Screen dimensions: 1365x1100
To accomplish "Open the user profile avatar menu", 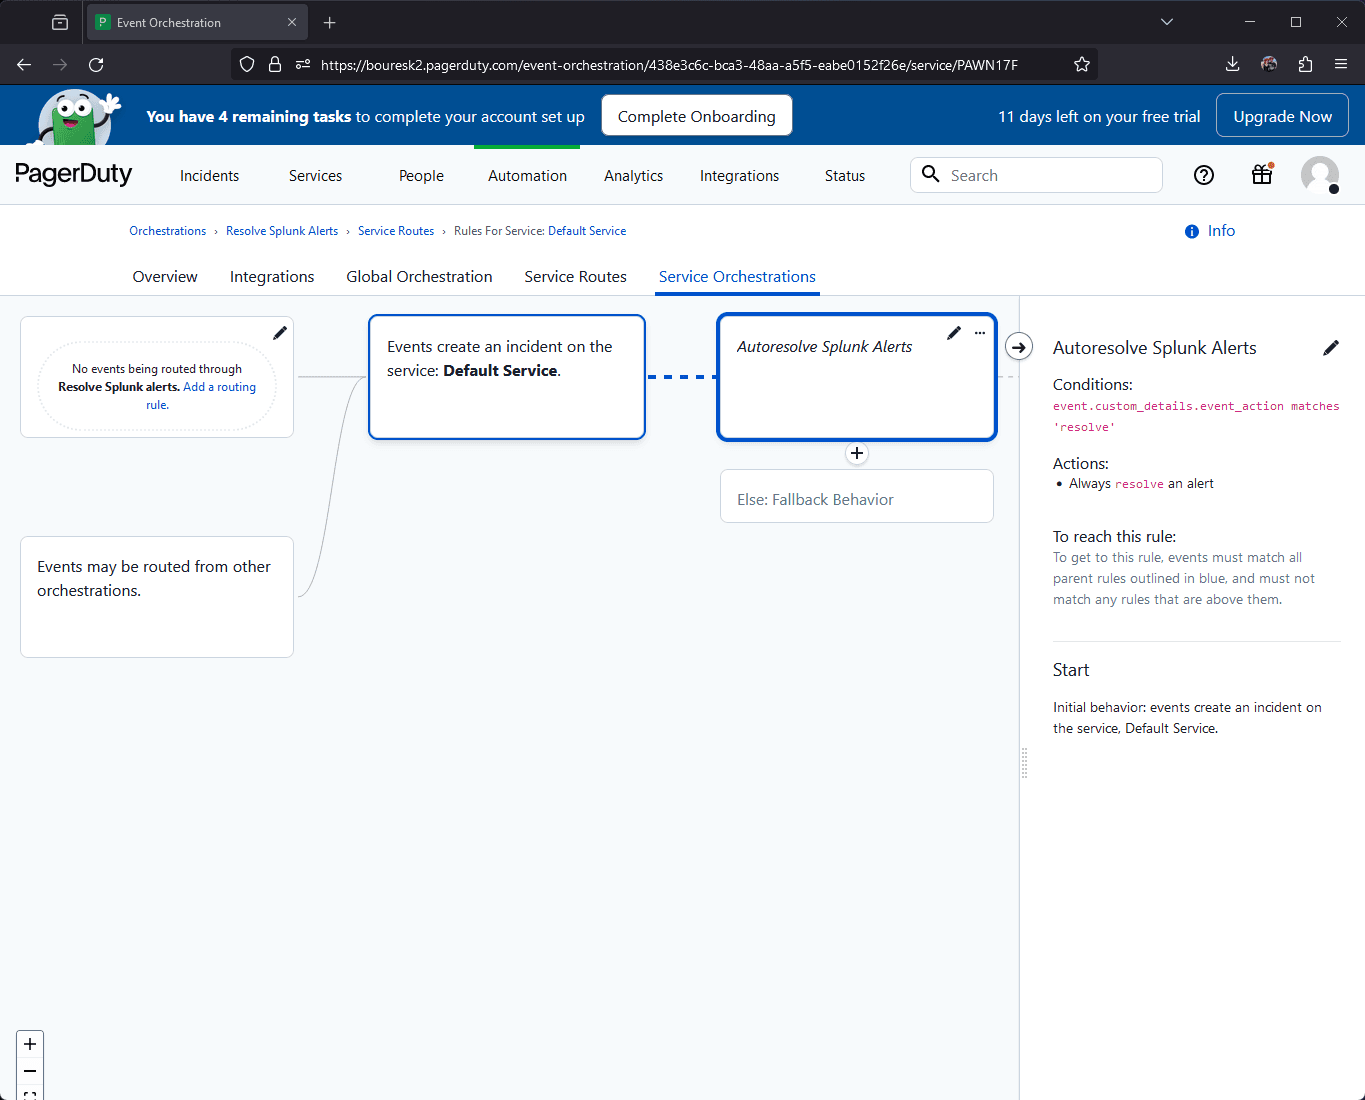I will pos(1320,175).
